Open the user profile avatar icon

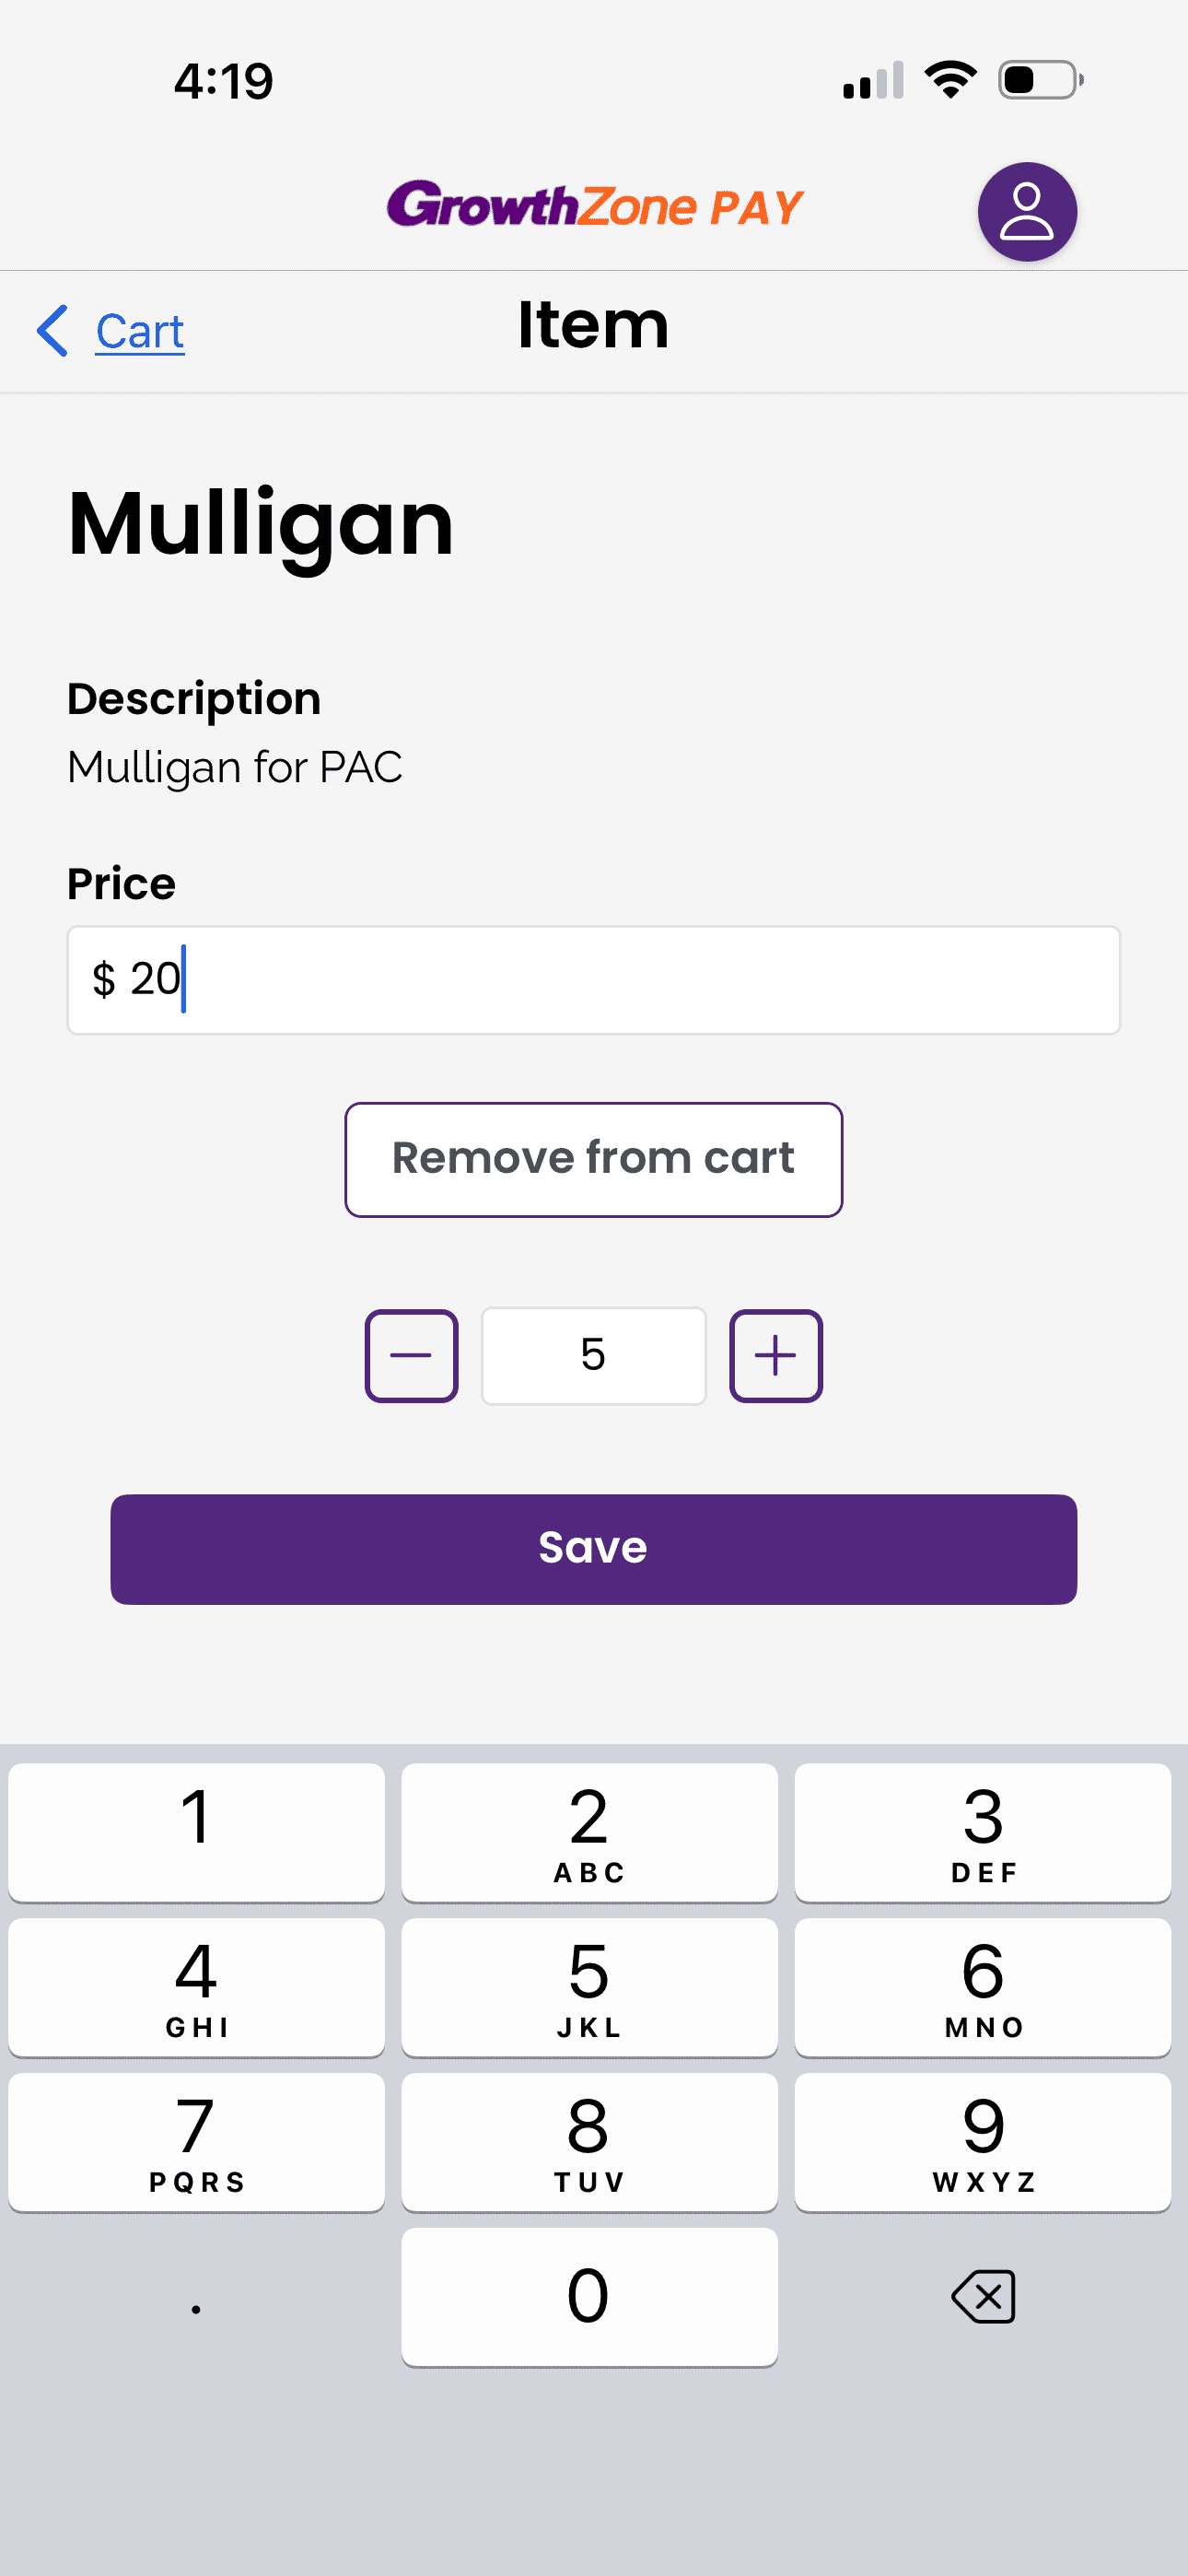pyautogui.click(x=1026, y=212)
